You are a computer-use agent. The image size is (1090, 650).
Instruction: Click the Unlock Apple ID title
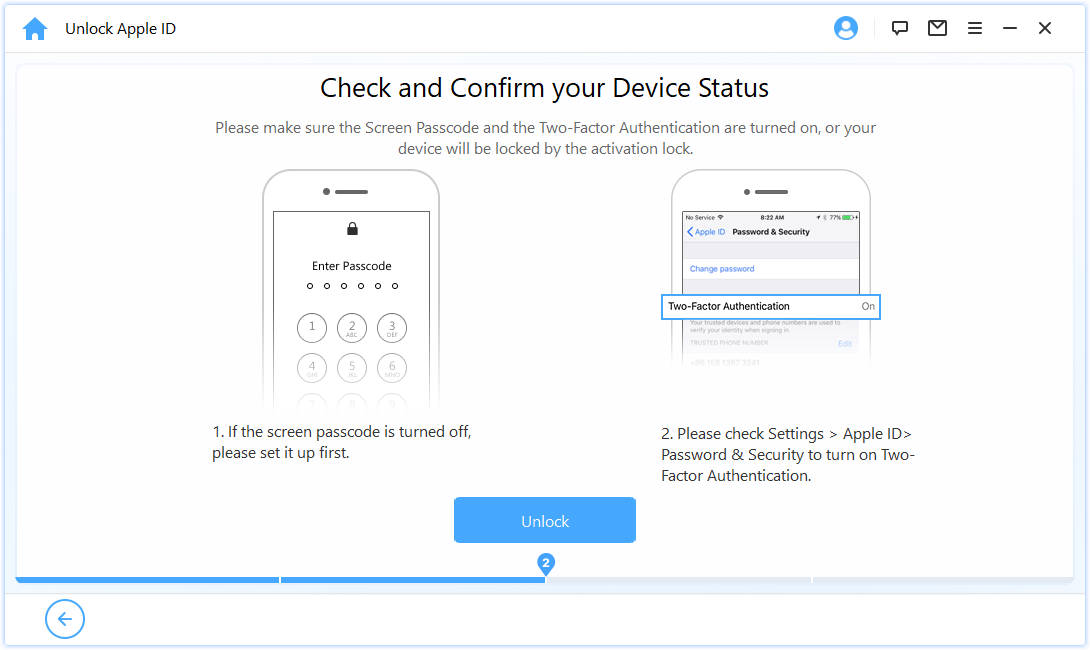[x=120, y=28]
